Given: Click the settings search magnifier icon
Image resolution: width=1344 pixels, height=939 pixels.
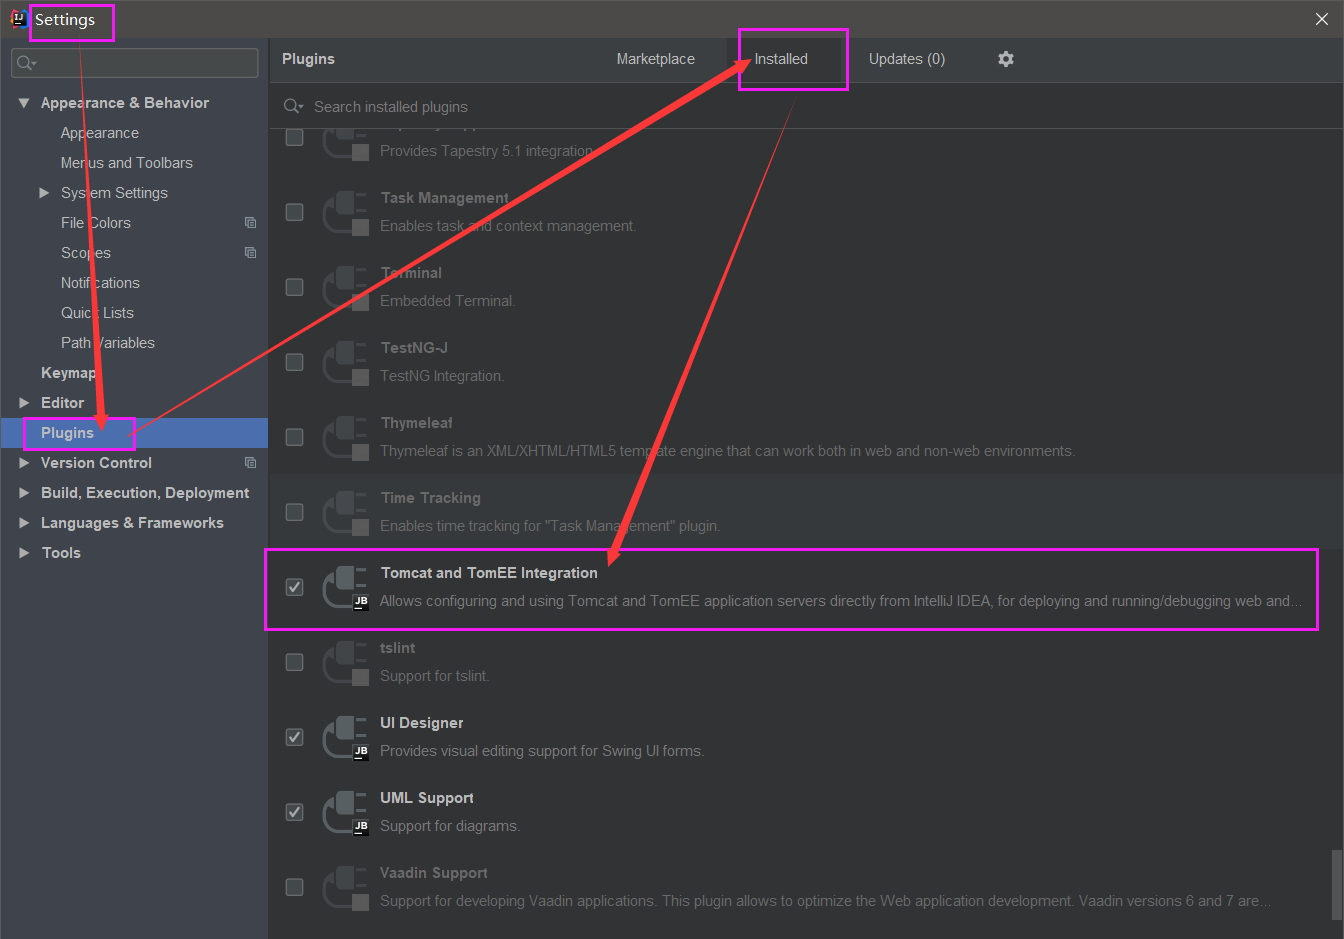Looking at the screenshot, I should [x=26, y=63].
